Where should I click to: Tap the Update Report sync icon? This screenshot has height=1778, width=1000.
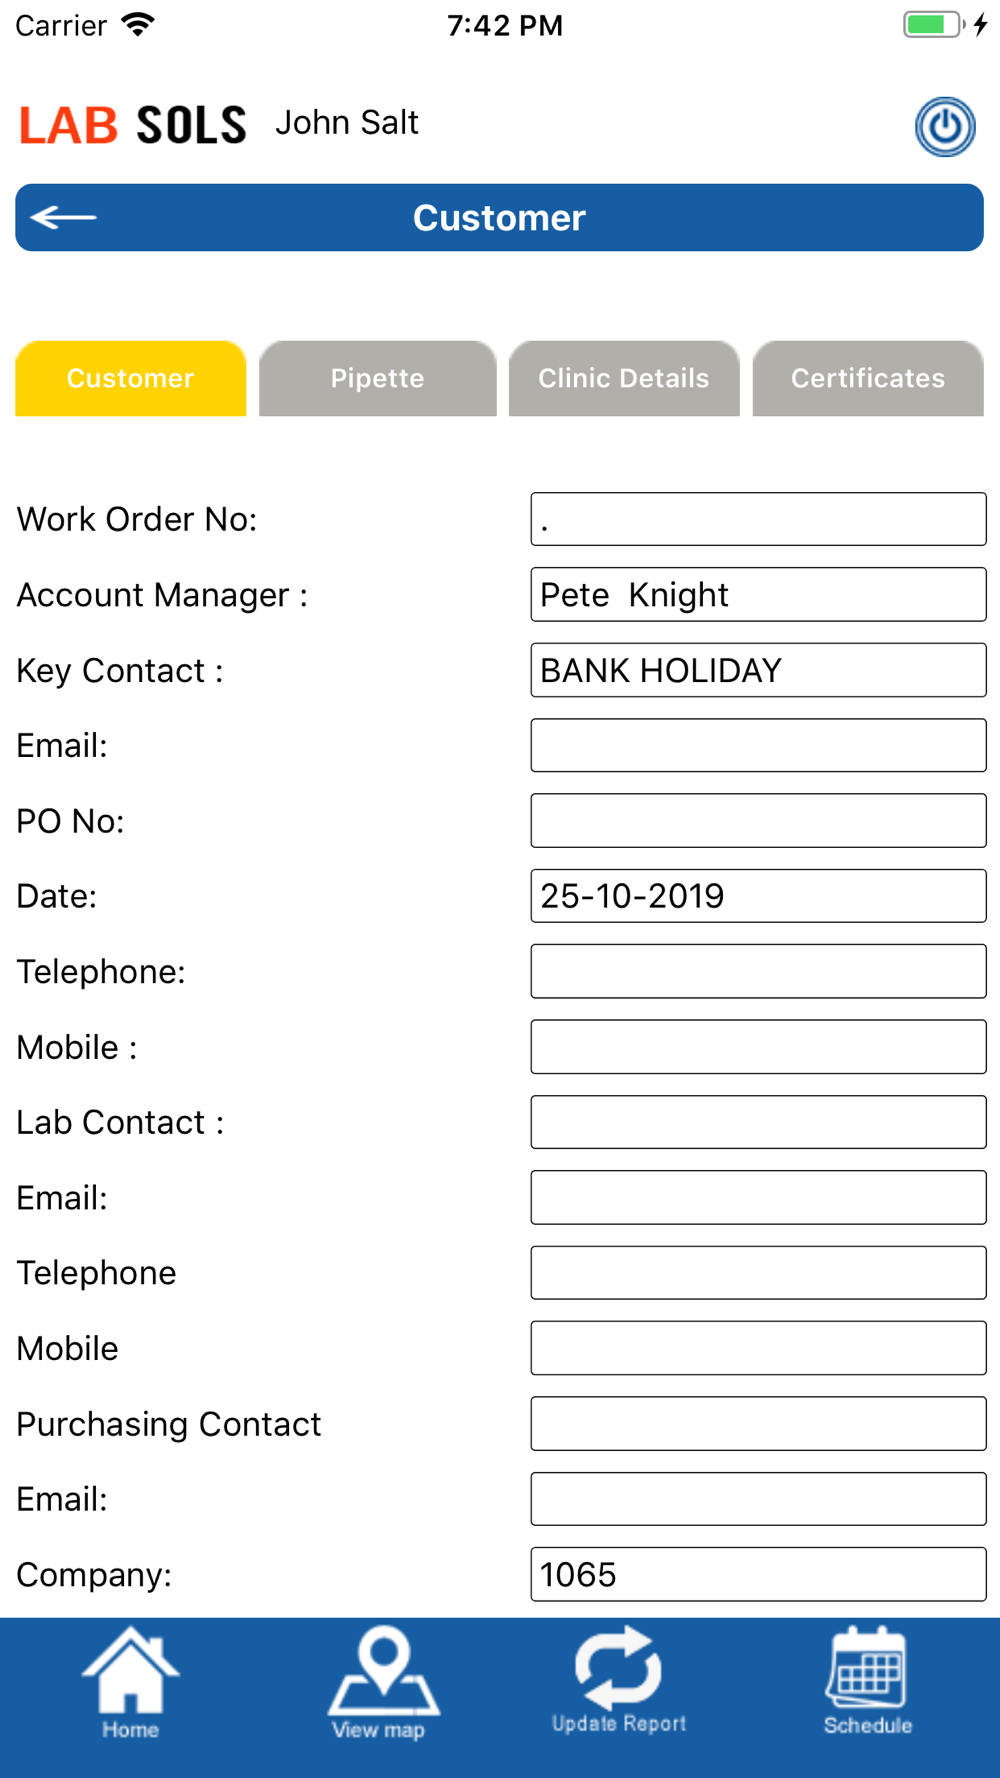[x=618, y=1680]
